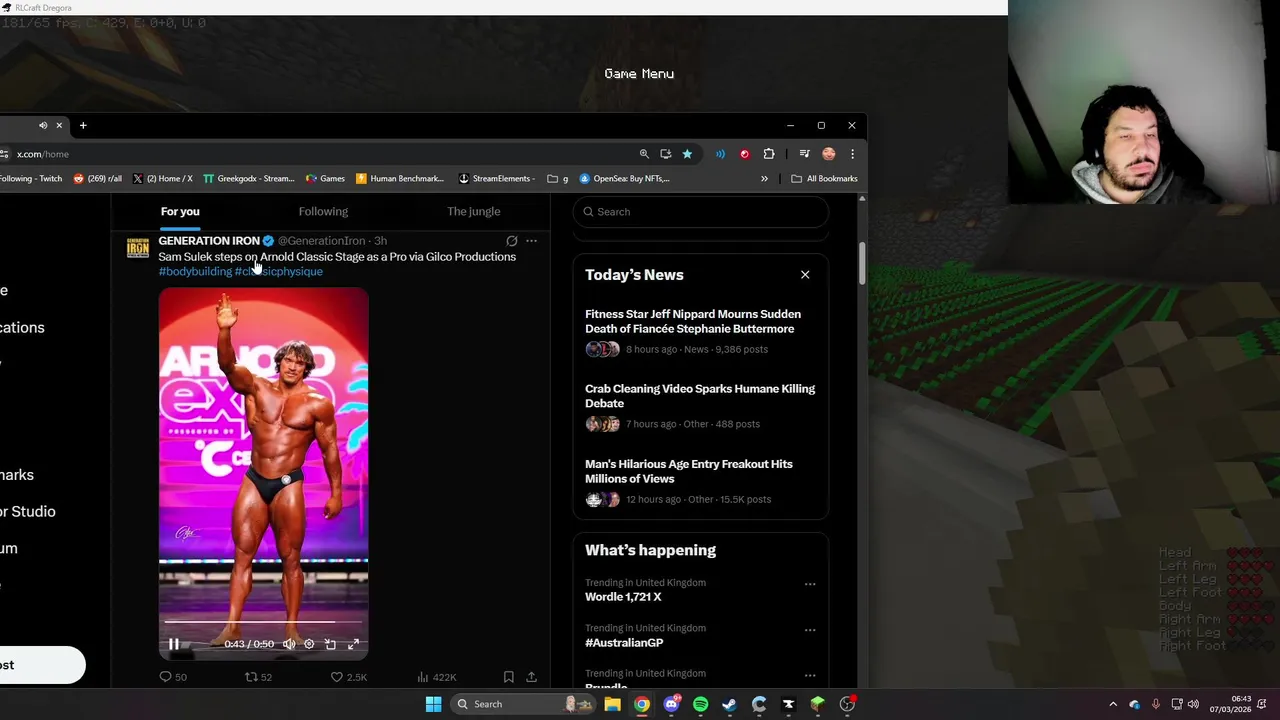The height and width of the screenshot is (720, 1280).
Task: Open the @GenerationIron profile name
Action: coord(321,241)
